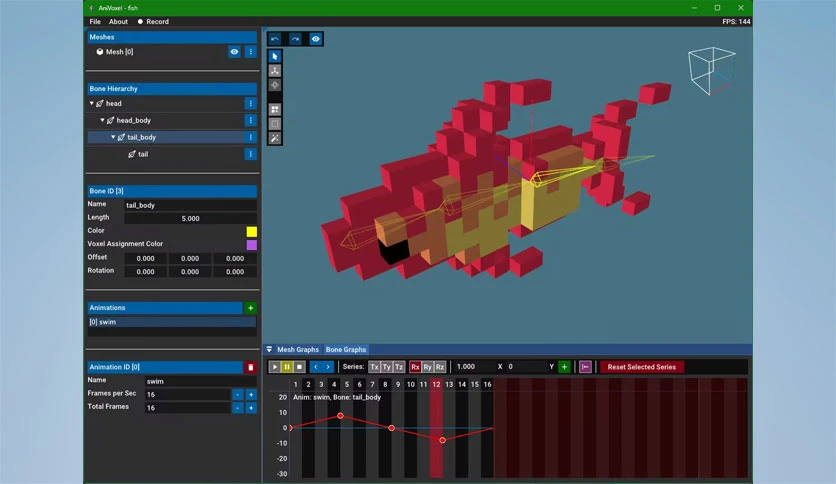836x484 pixels.
Task: Add keyframe with green plus button
Action: click(x=564, y=367)
